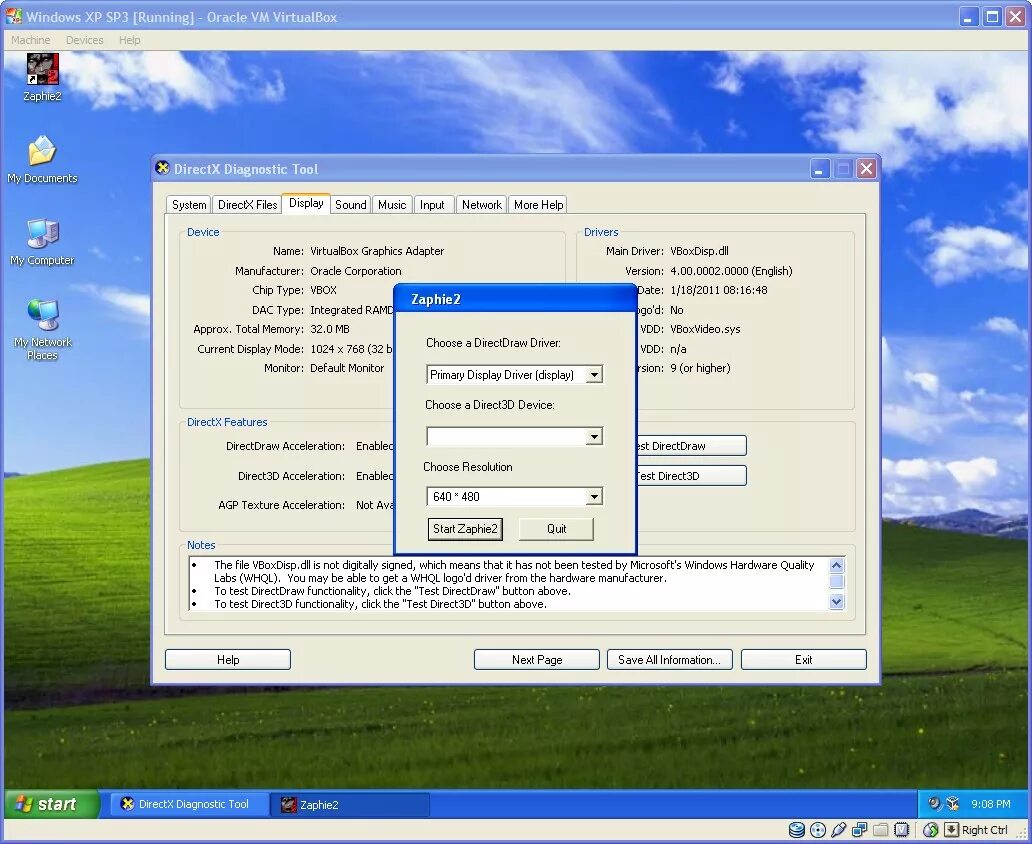Open the VirtualBox Help menu
Screen dimensions: 1032x844
tap(130, 40)
